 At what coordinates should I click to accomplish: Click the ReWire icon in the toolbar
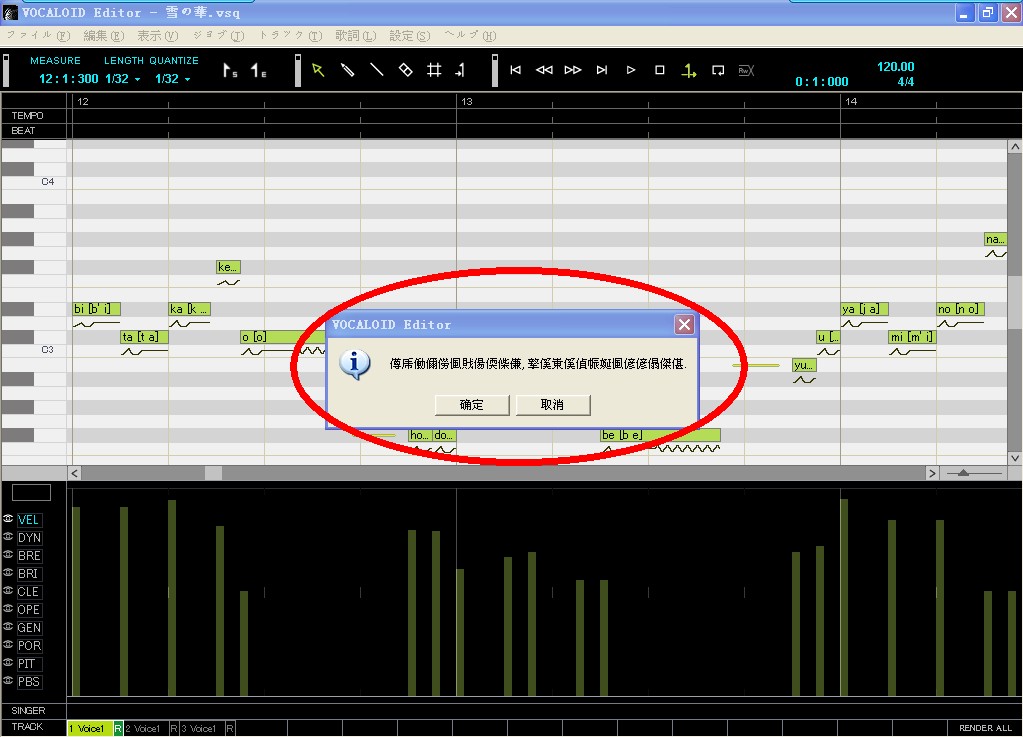[x=746, y=70]
